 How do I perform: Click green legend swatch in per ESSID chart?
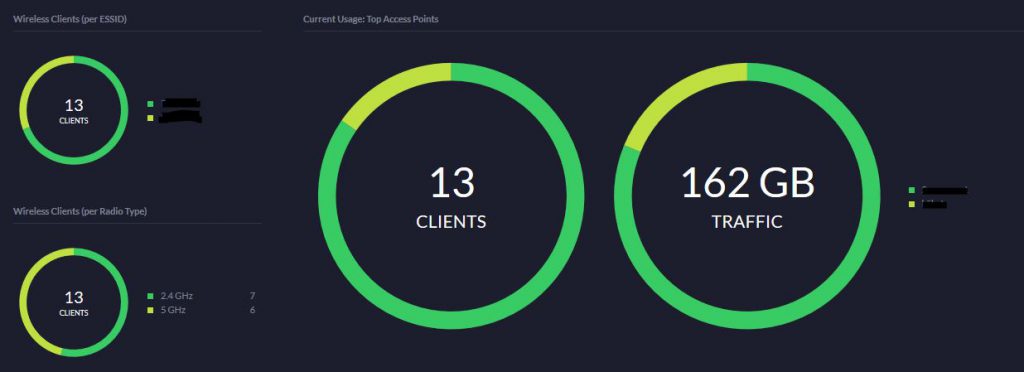[150, 104]
